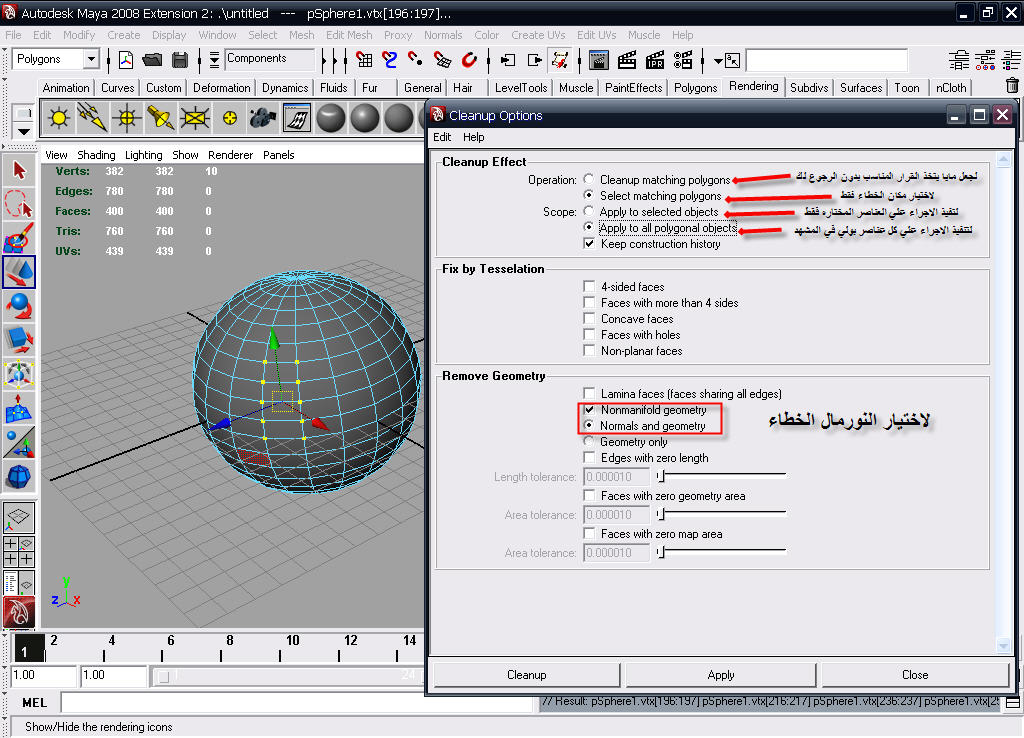Toggle snap to view planes icon
The image size is (1024, 738).
[x=442, y=60]
